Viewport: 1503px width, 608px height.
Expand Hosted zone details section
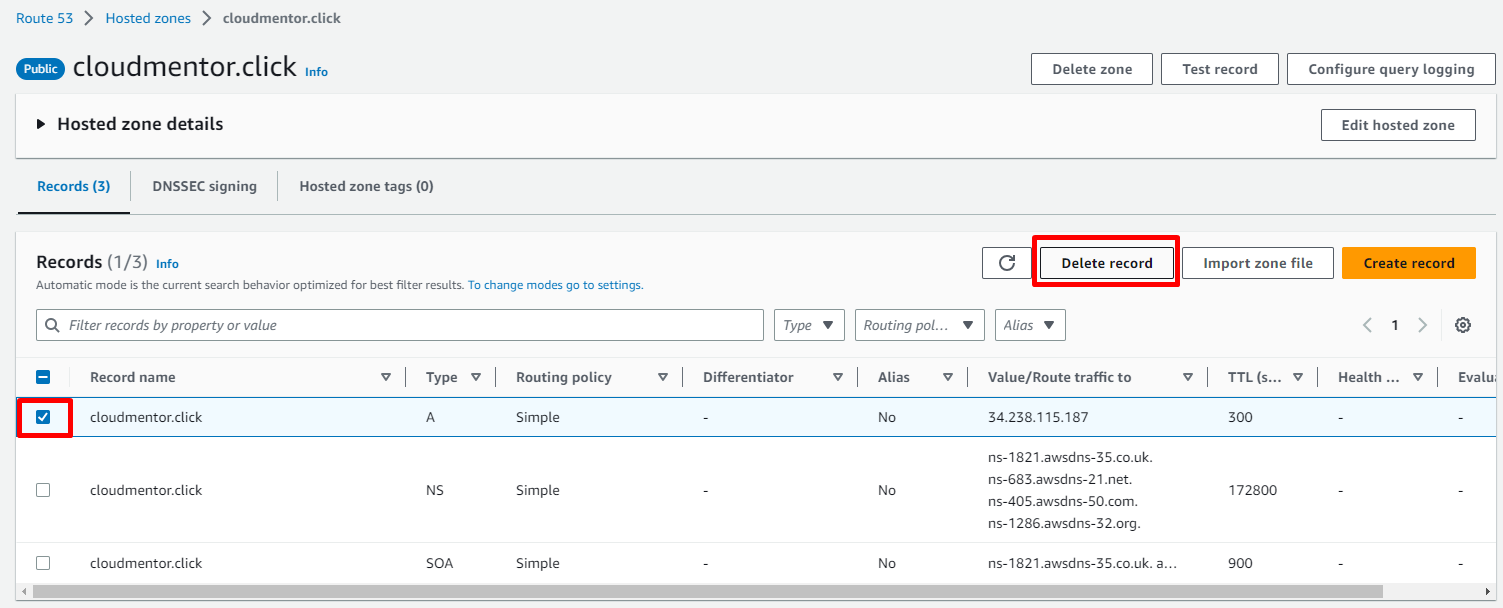coord(42,125)
